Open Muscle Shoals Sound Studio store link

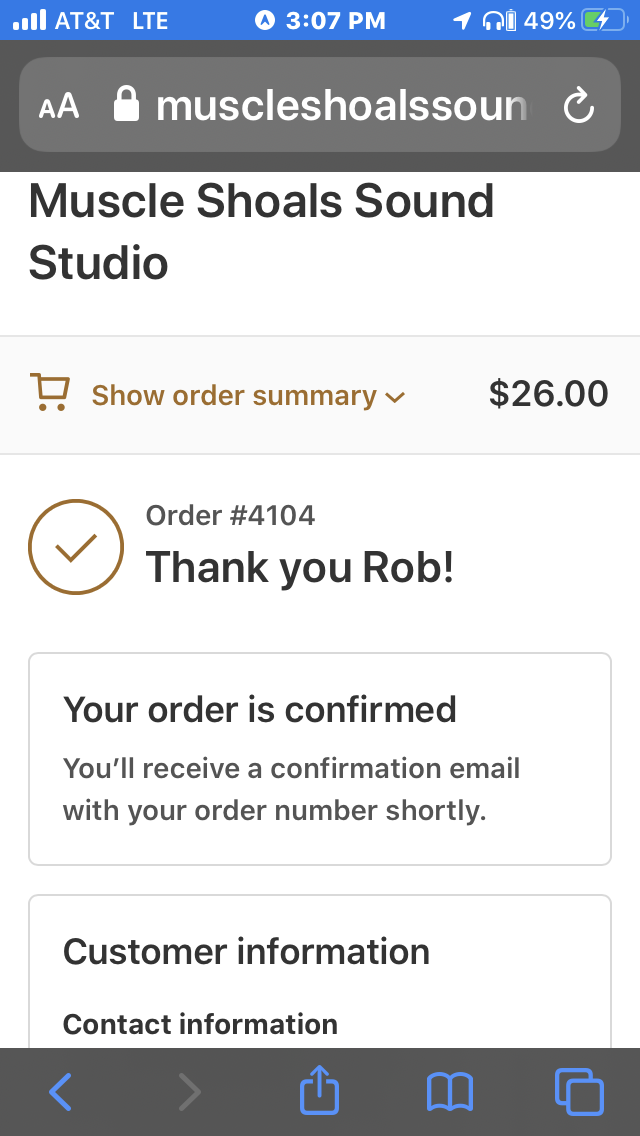(x=261, y=232)
